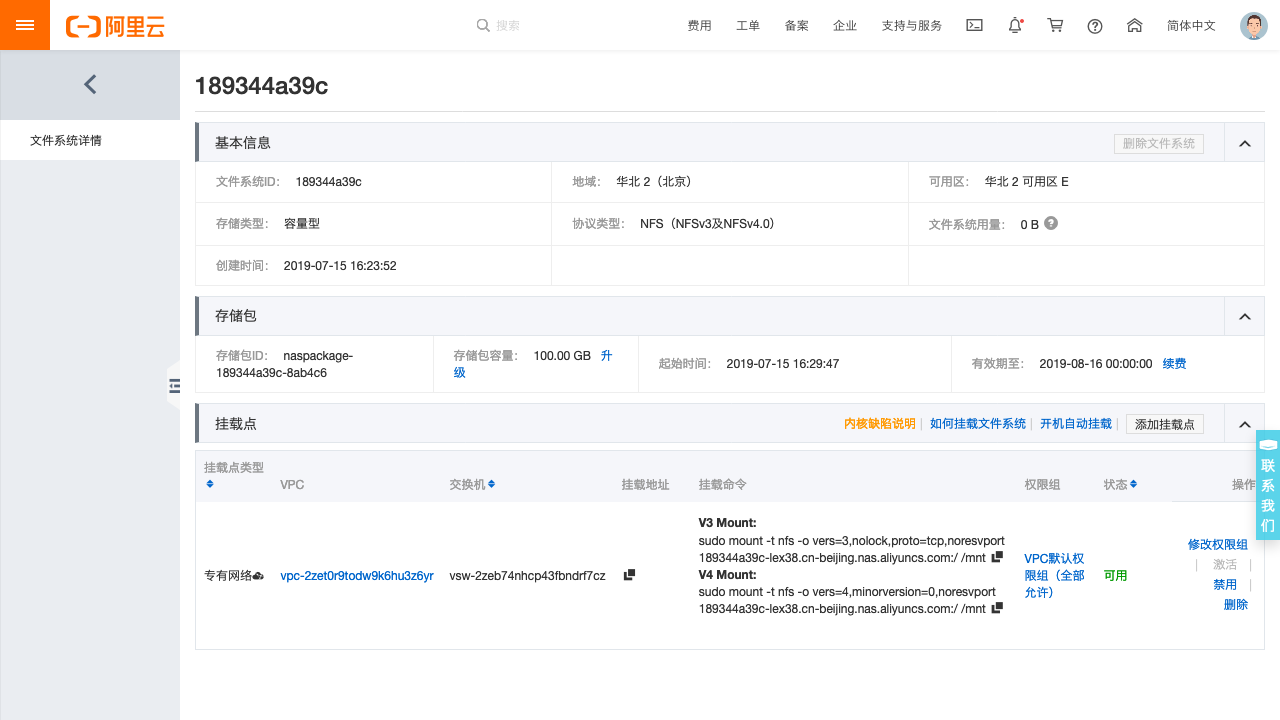
Task: Go to console home via house icon
Action: 1134,25
